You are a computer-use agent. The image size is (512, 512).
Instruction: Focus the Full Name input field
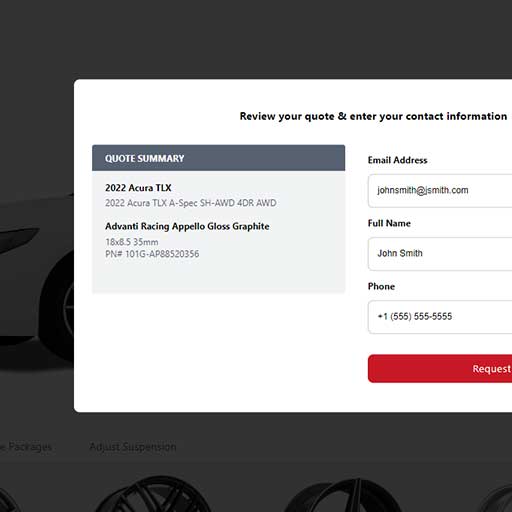pos(440,254)
